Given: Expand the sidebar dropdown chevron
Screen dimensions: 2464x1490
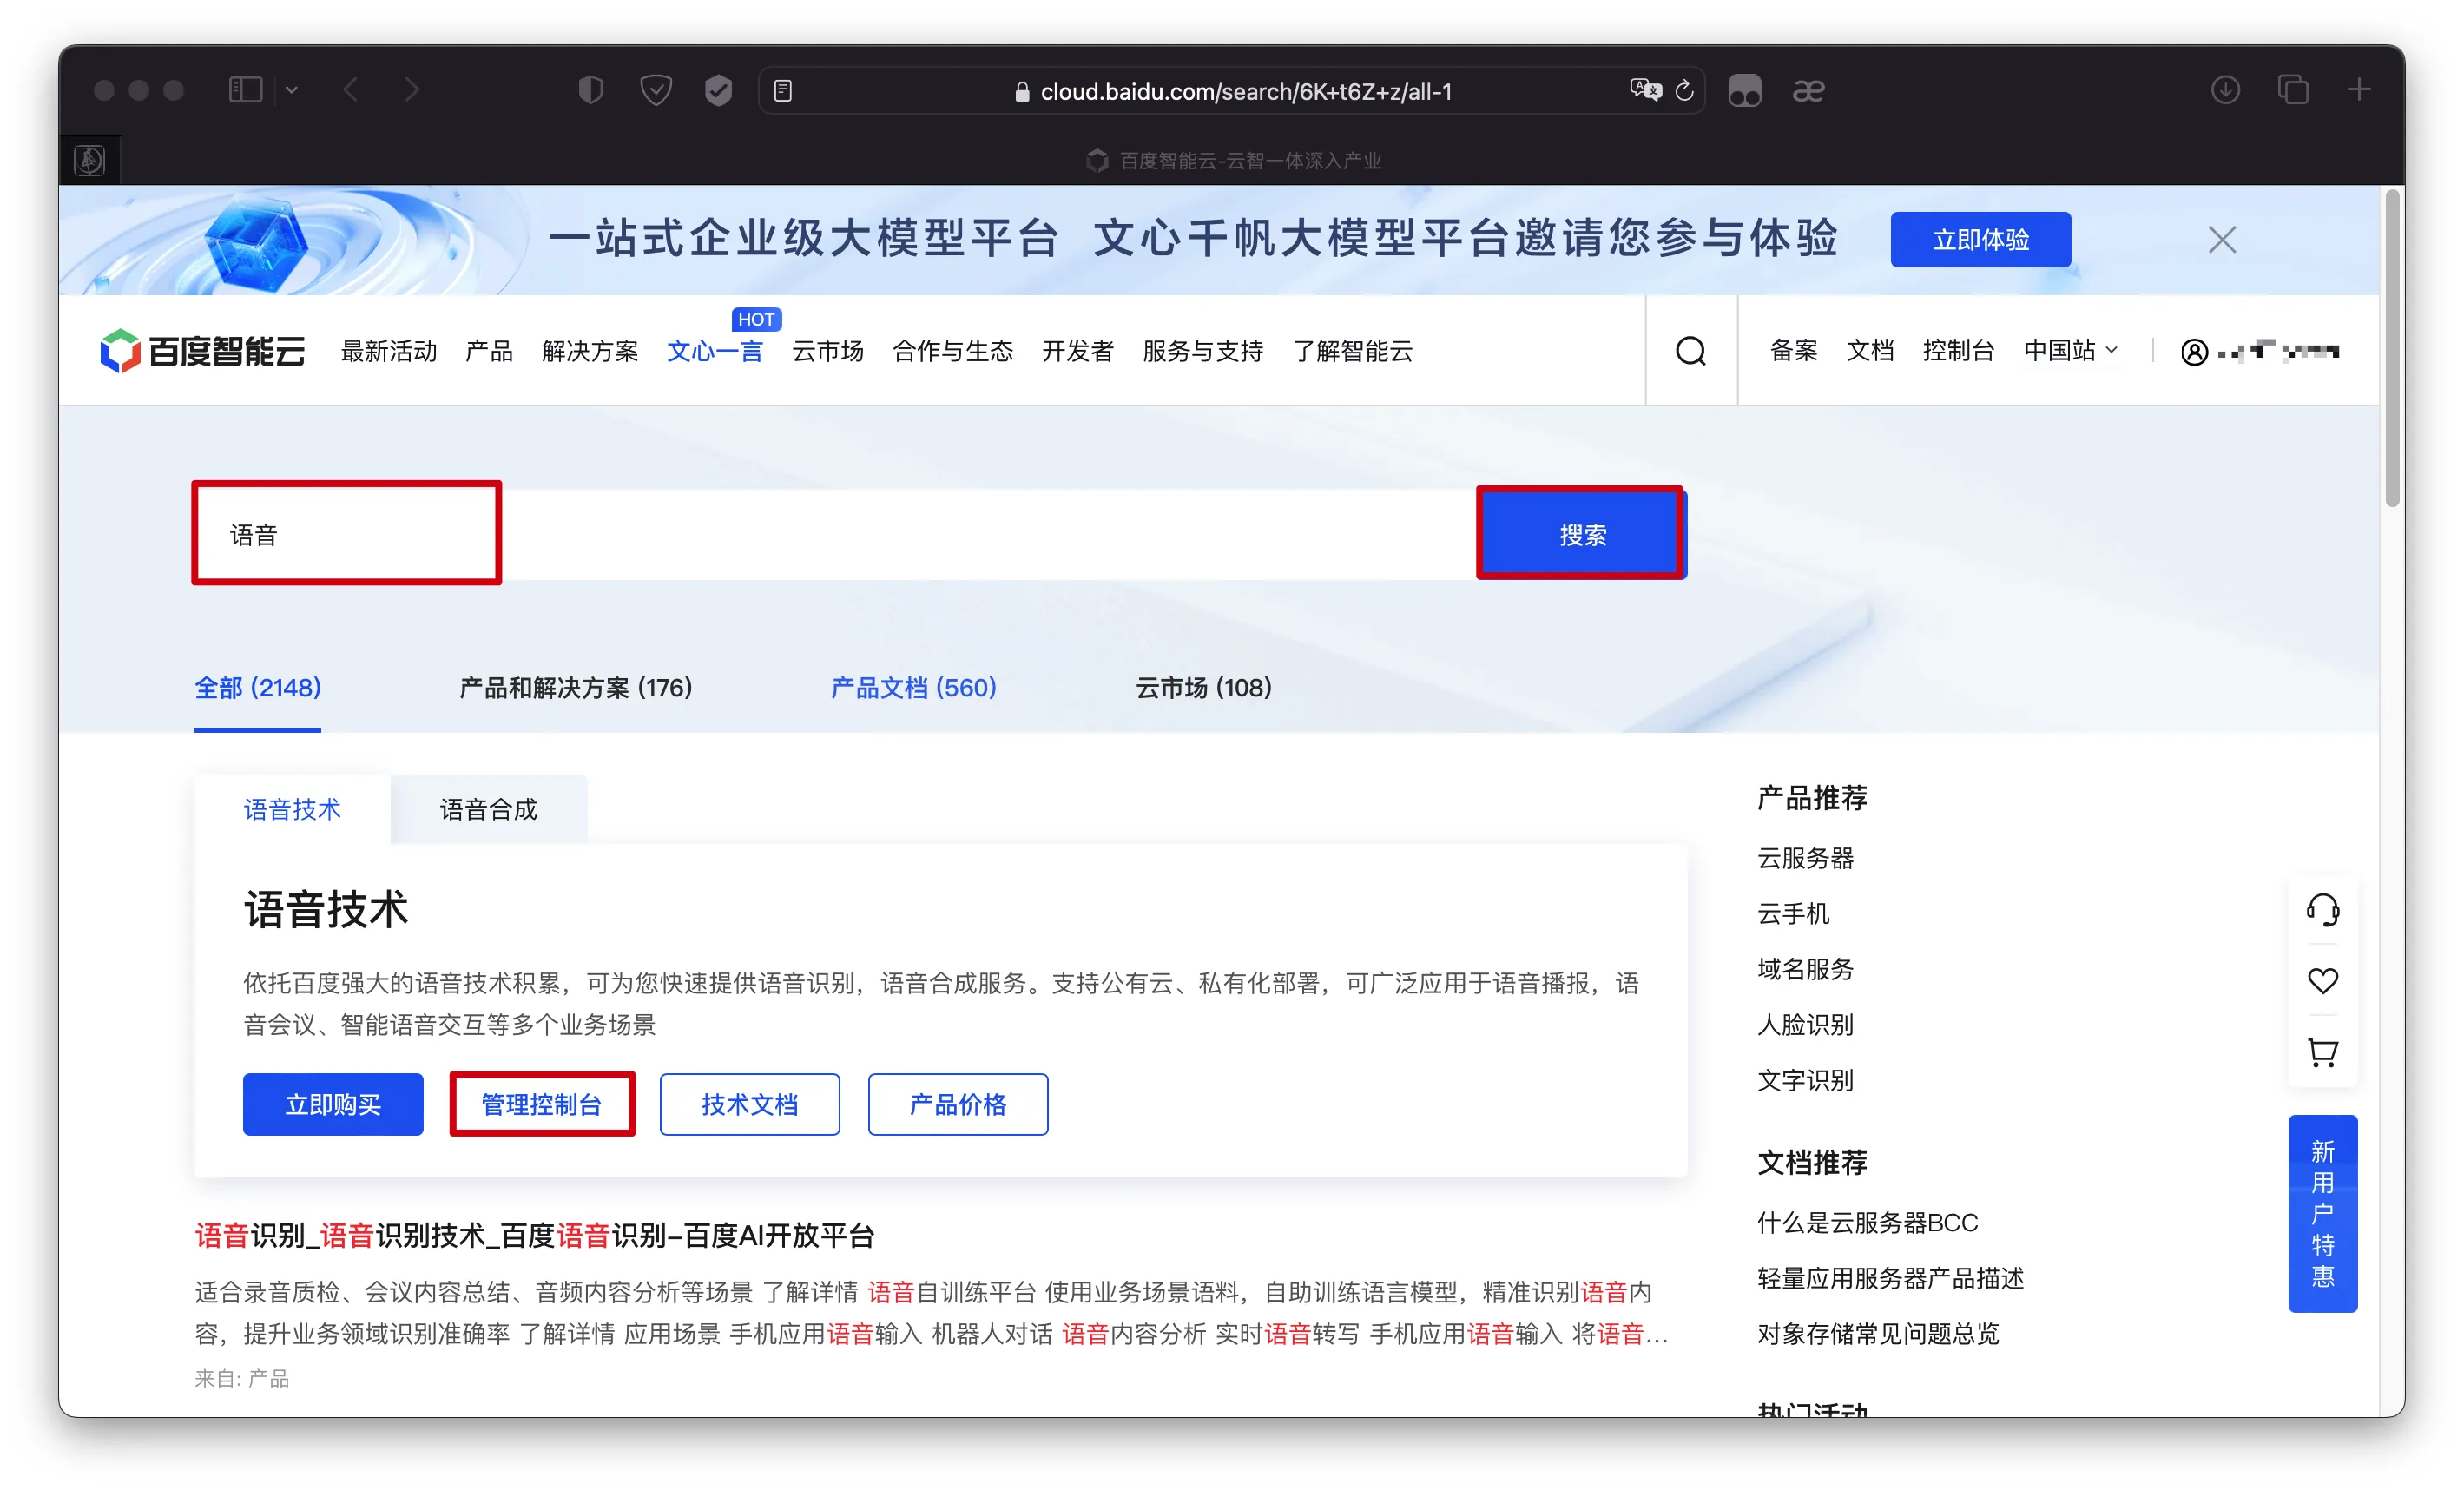Looking at the screenshot, I should pyautogui.click(x=291, y=90).
